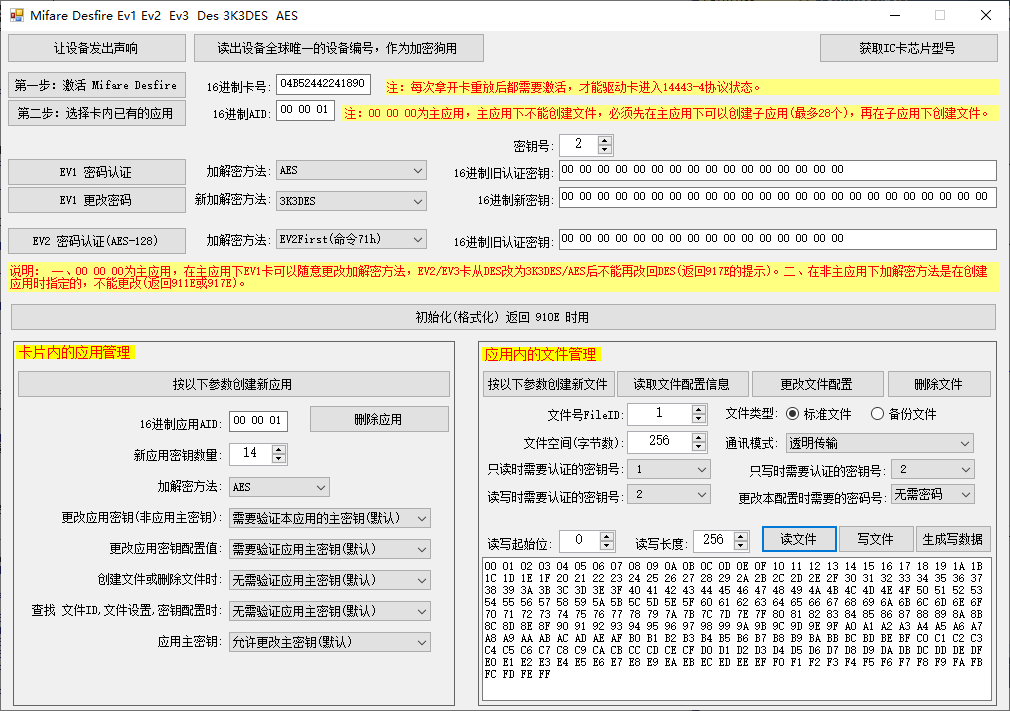Viewport: 1010px width, 711px height.
Task: Click 初始化(格式化) 返回 910E 时用 button
Action: [x=504, y=317]
